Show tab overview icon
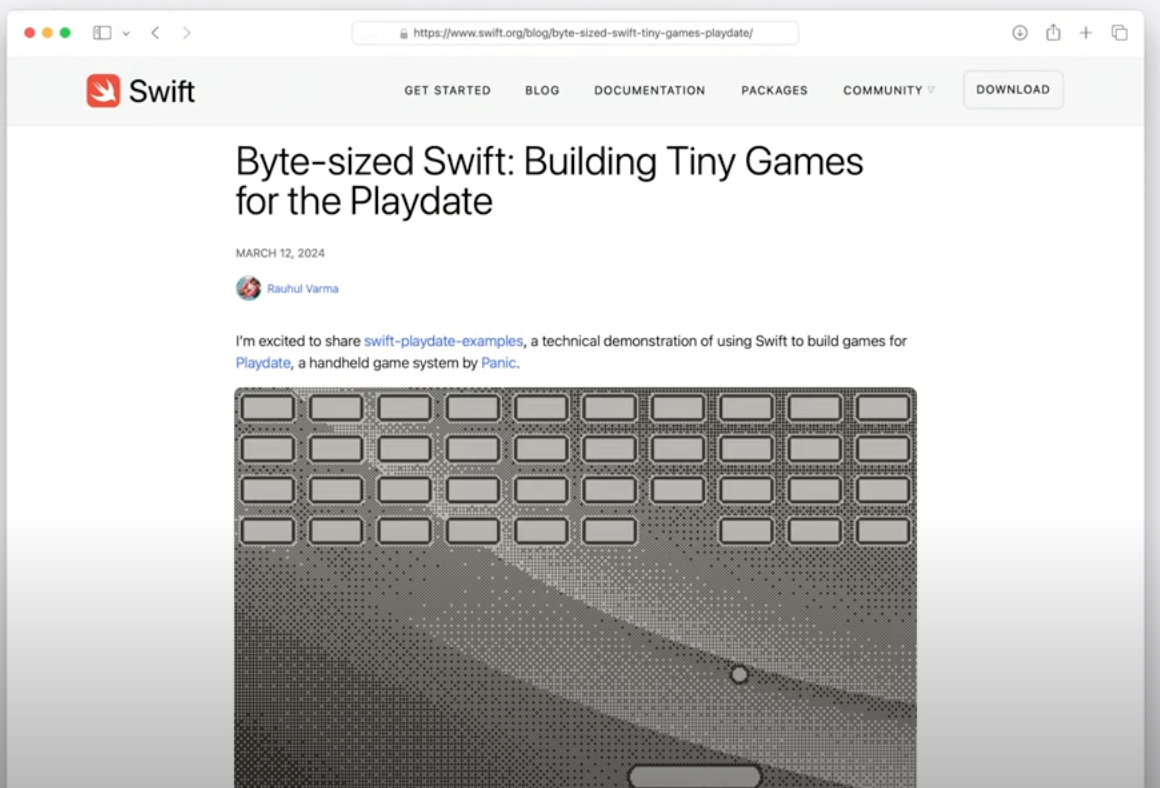Viewport: 1160px width, 788px height. pyautogui.click(x=1119, y=33)
